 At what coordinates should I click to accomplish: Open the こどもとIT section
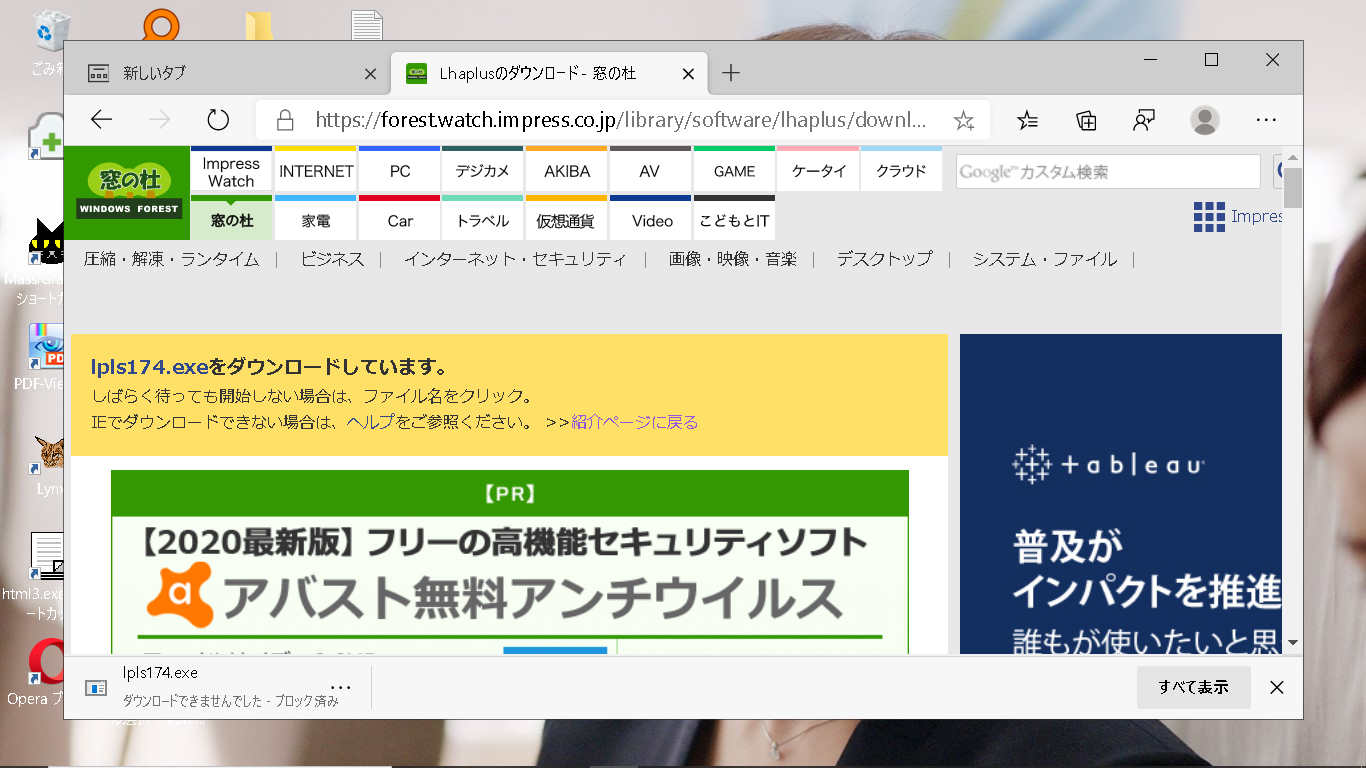point(734,218)
